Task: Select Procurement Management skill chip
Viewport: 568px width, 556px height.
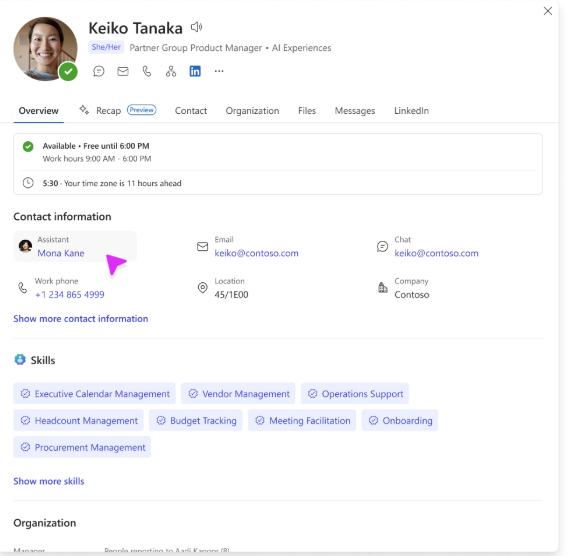Action: pyautogui.click(x=82, y=447)
